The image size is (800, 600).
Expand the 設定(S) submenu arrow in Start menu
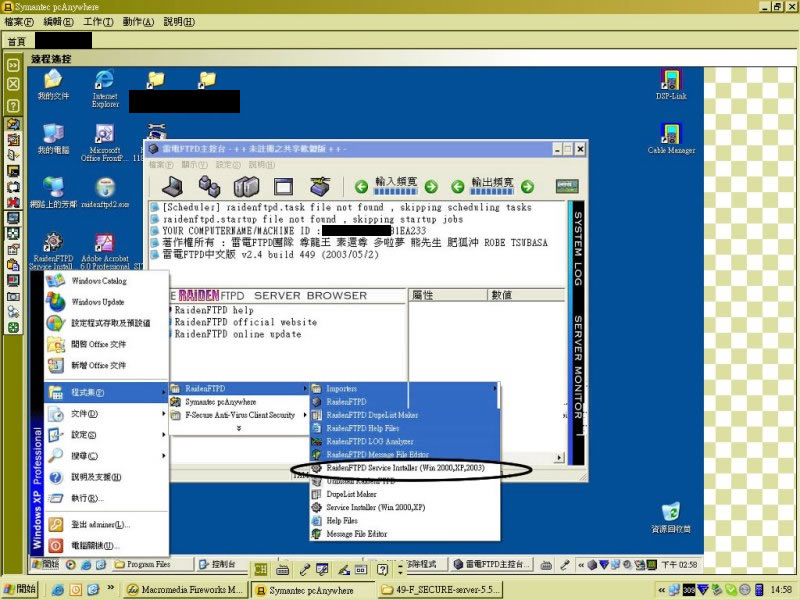[164, 435]
